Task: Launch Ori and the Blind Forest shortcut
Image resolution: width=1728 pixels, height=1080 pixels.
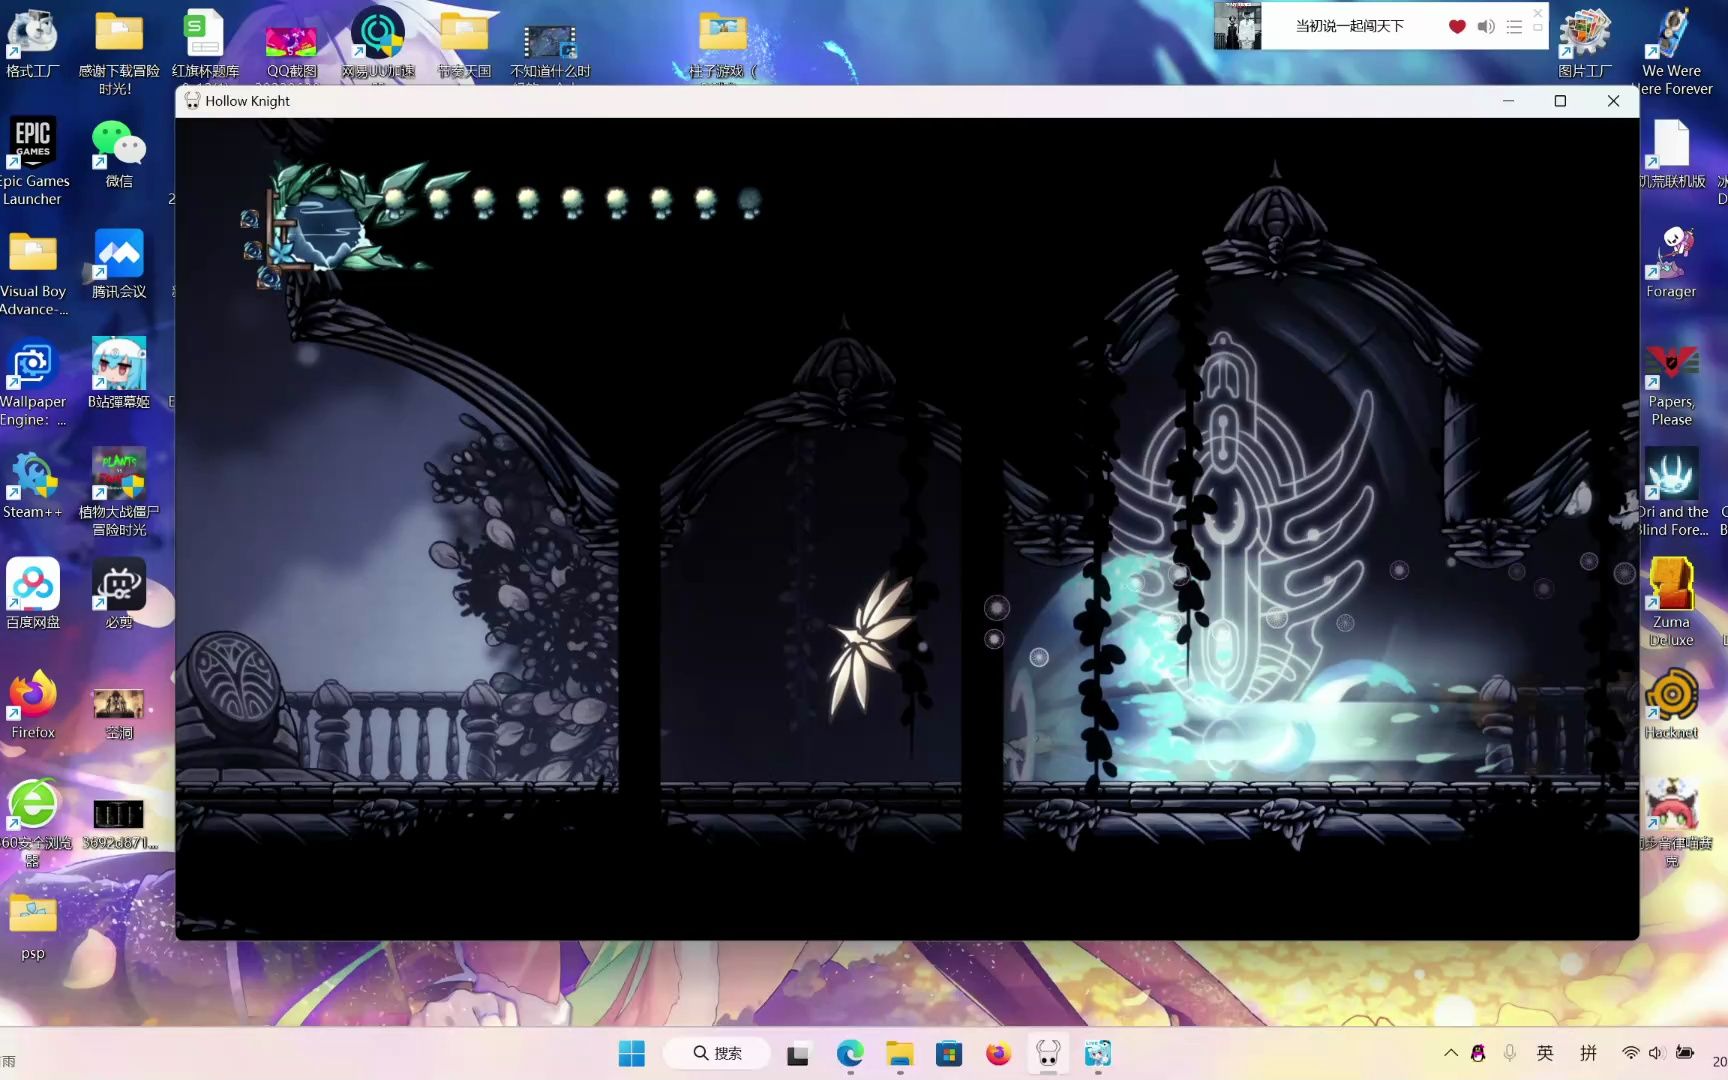Action: coord(1672,492)
